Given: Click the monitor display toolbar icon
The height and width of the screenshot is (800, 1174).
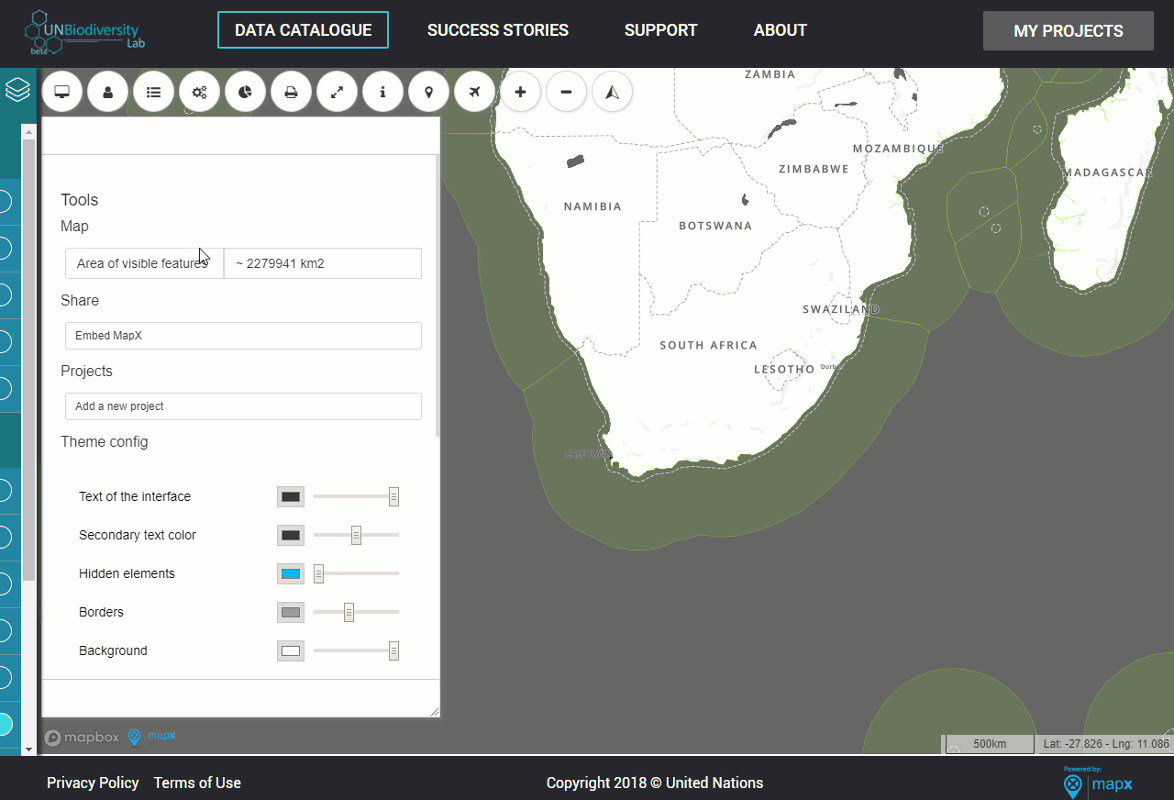Looking at the screenshot, I should pyautogui.click(x=62, y=92).
